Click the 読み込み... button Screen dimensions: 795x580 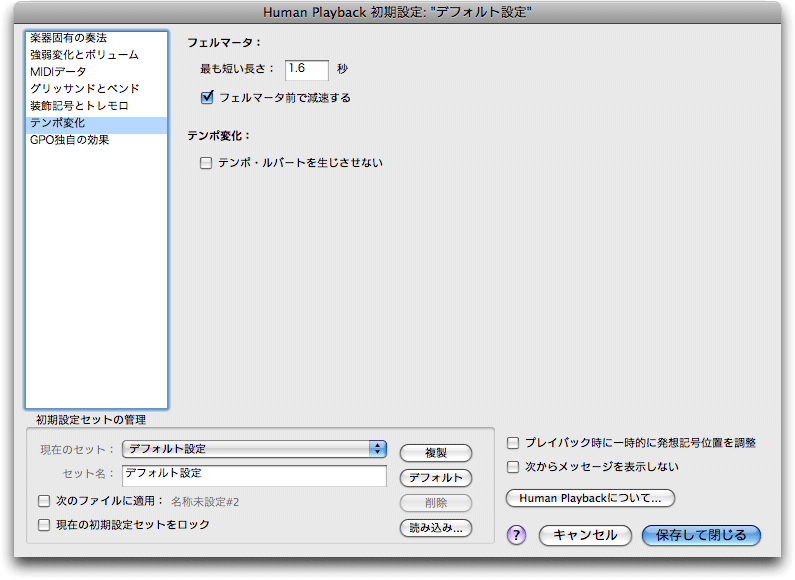436,528
